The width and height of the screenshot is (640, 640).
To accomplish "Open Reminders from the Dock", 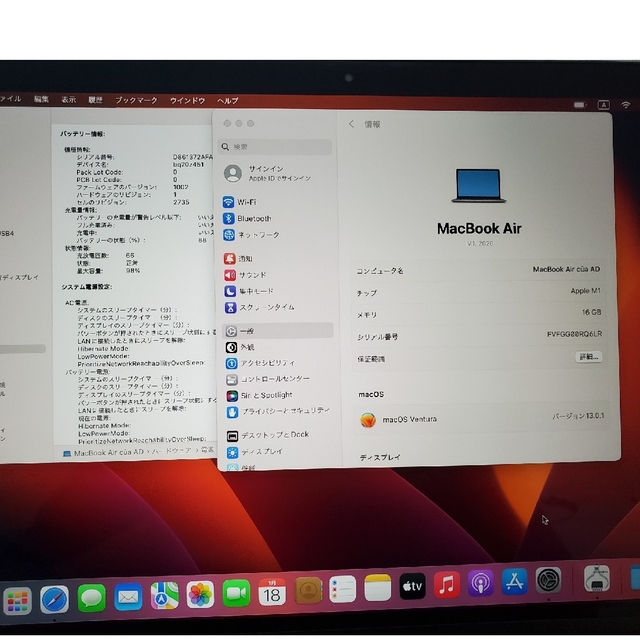I will pyautogui.click(x=342, y=589).
